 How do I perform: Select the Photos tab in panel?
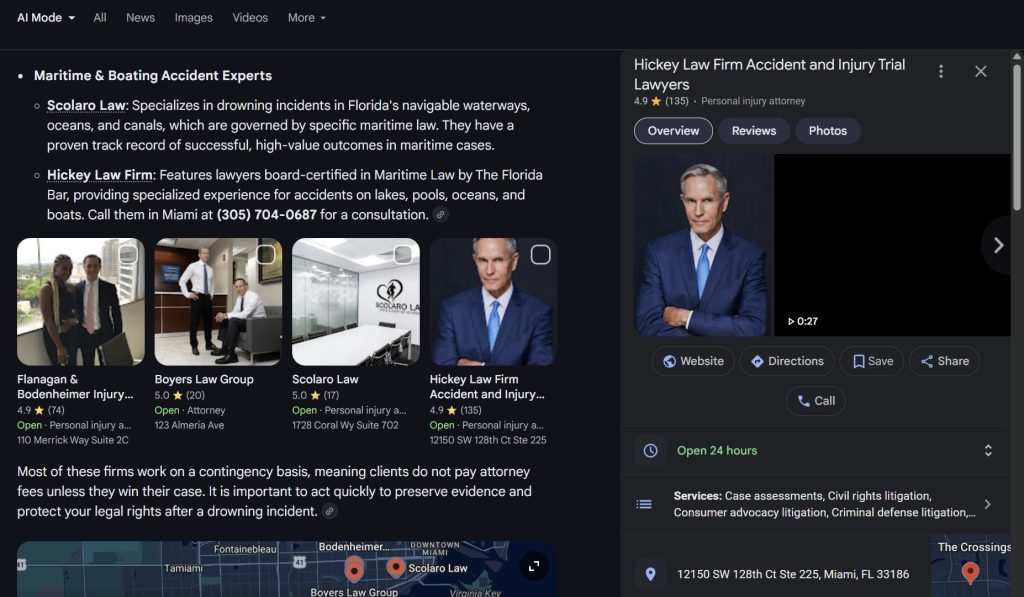pos(827,131)
